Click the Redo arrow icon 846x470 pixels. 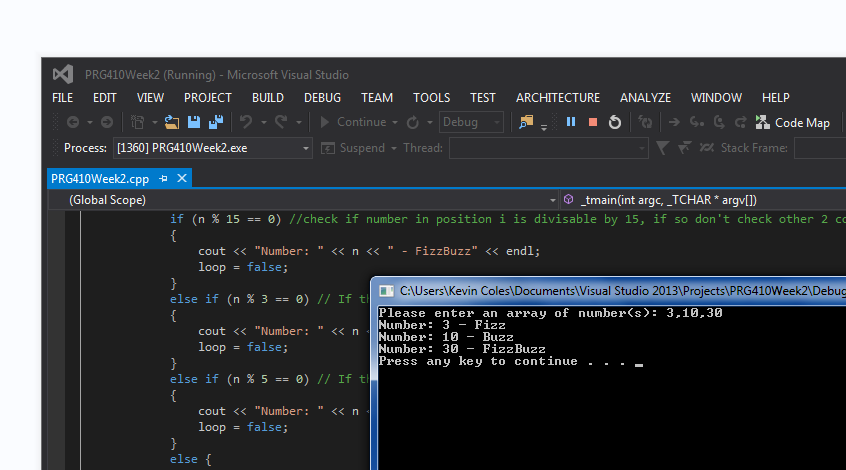pyautogui.click(x=281, y=122)
